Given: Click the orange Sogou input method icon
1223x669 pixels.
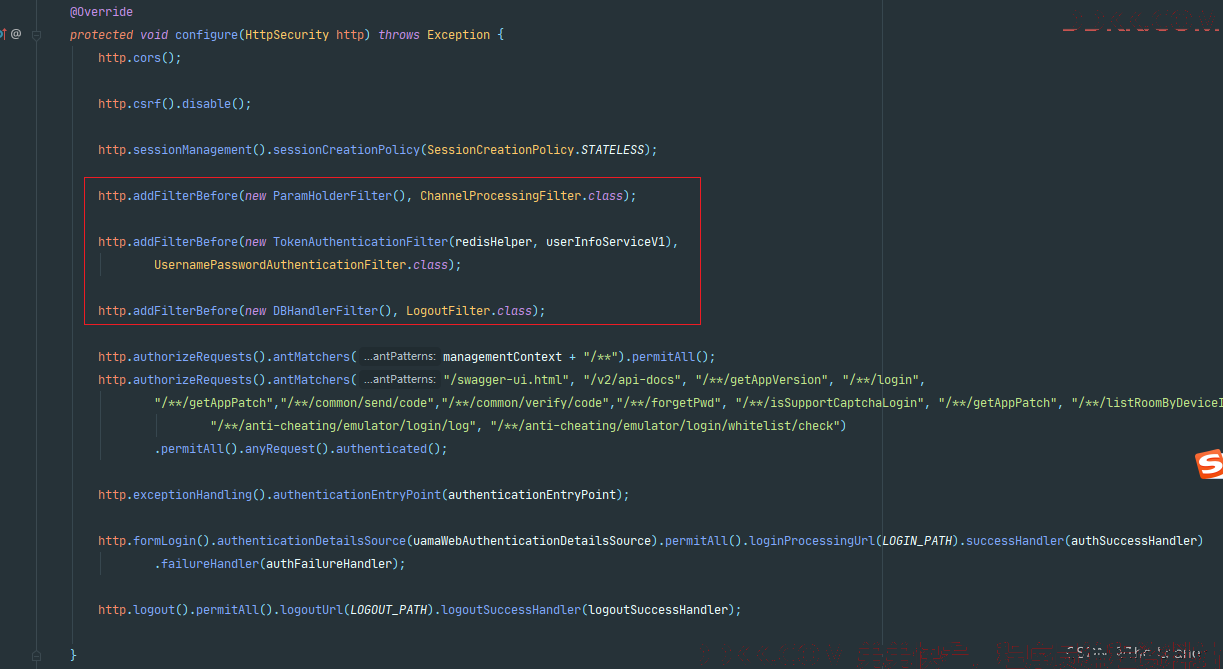Looking at the screenshot, I should 1210,465.
